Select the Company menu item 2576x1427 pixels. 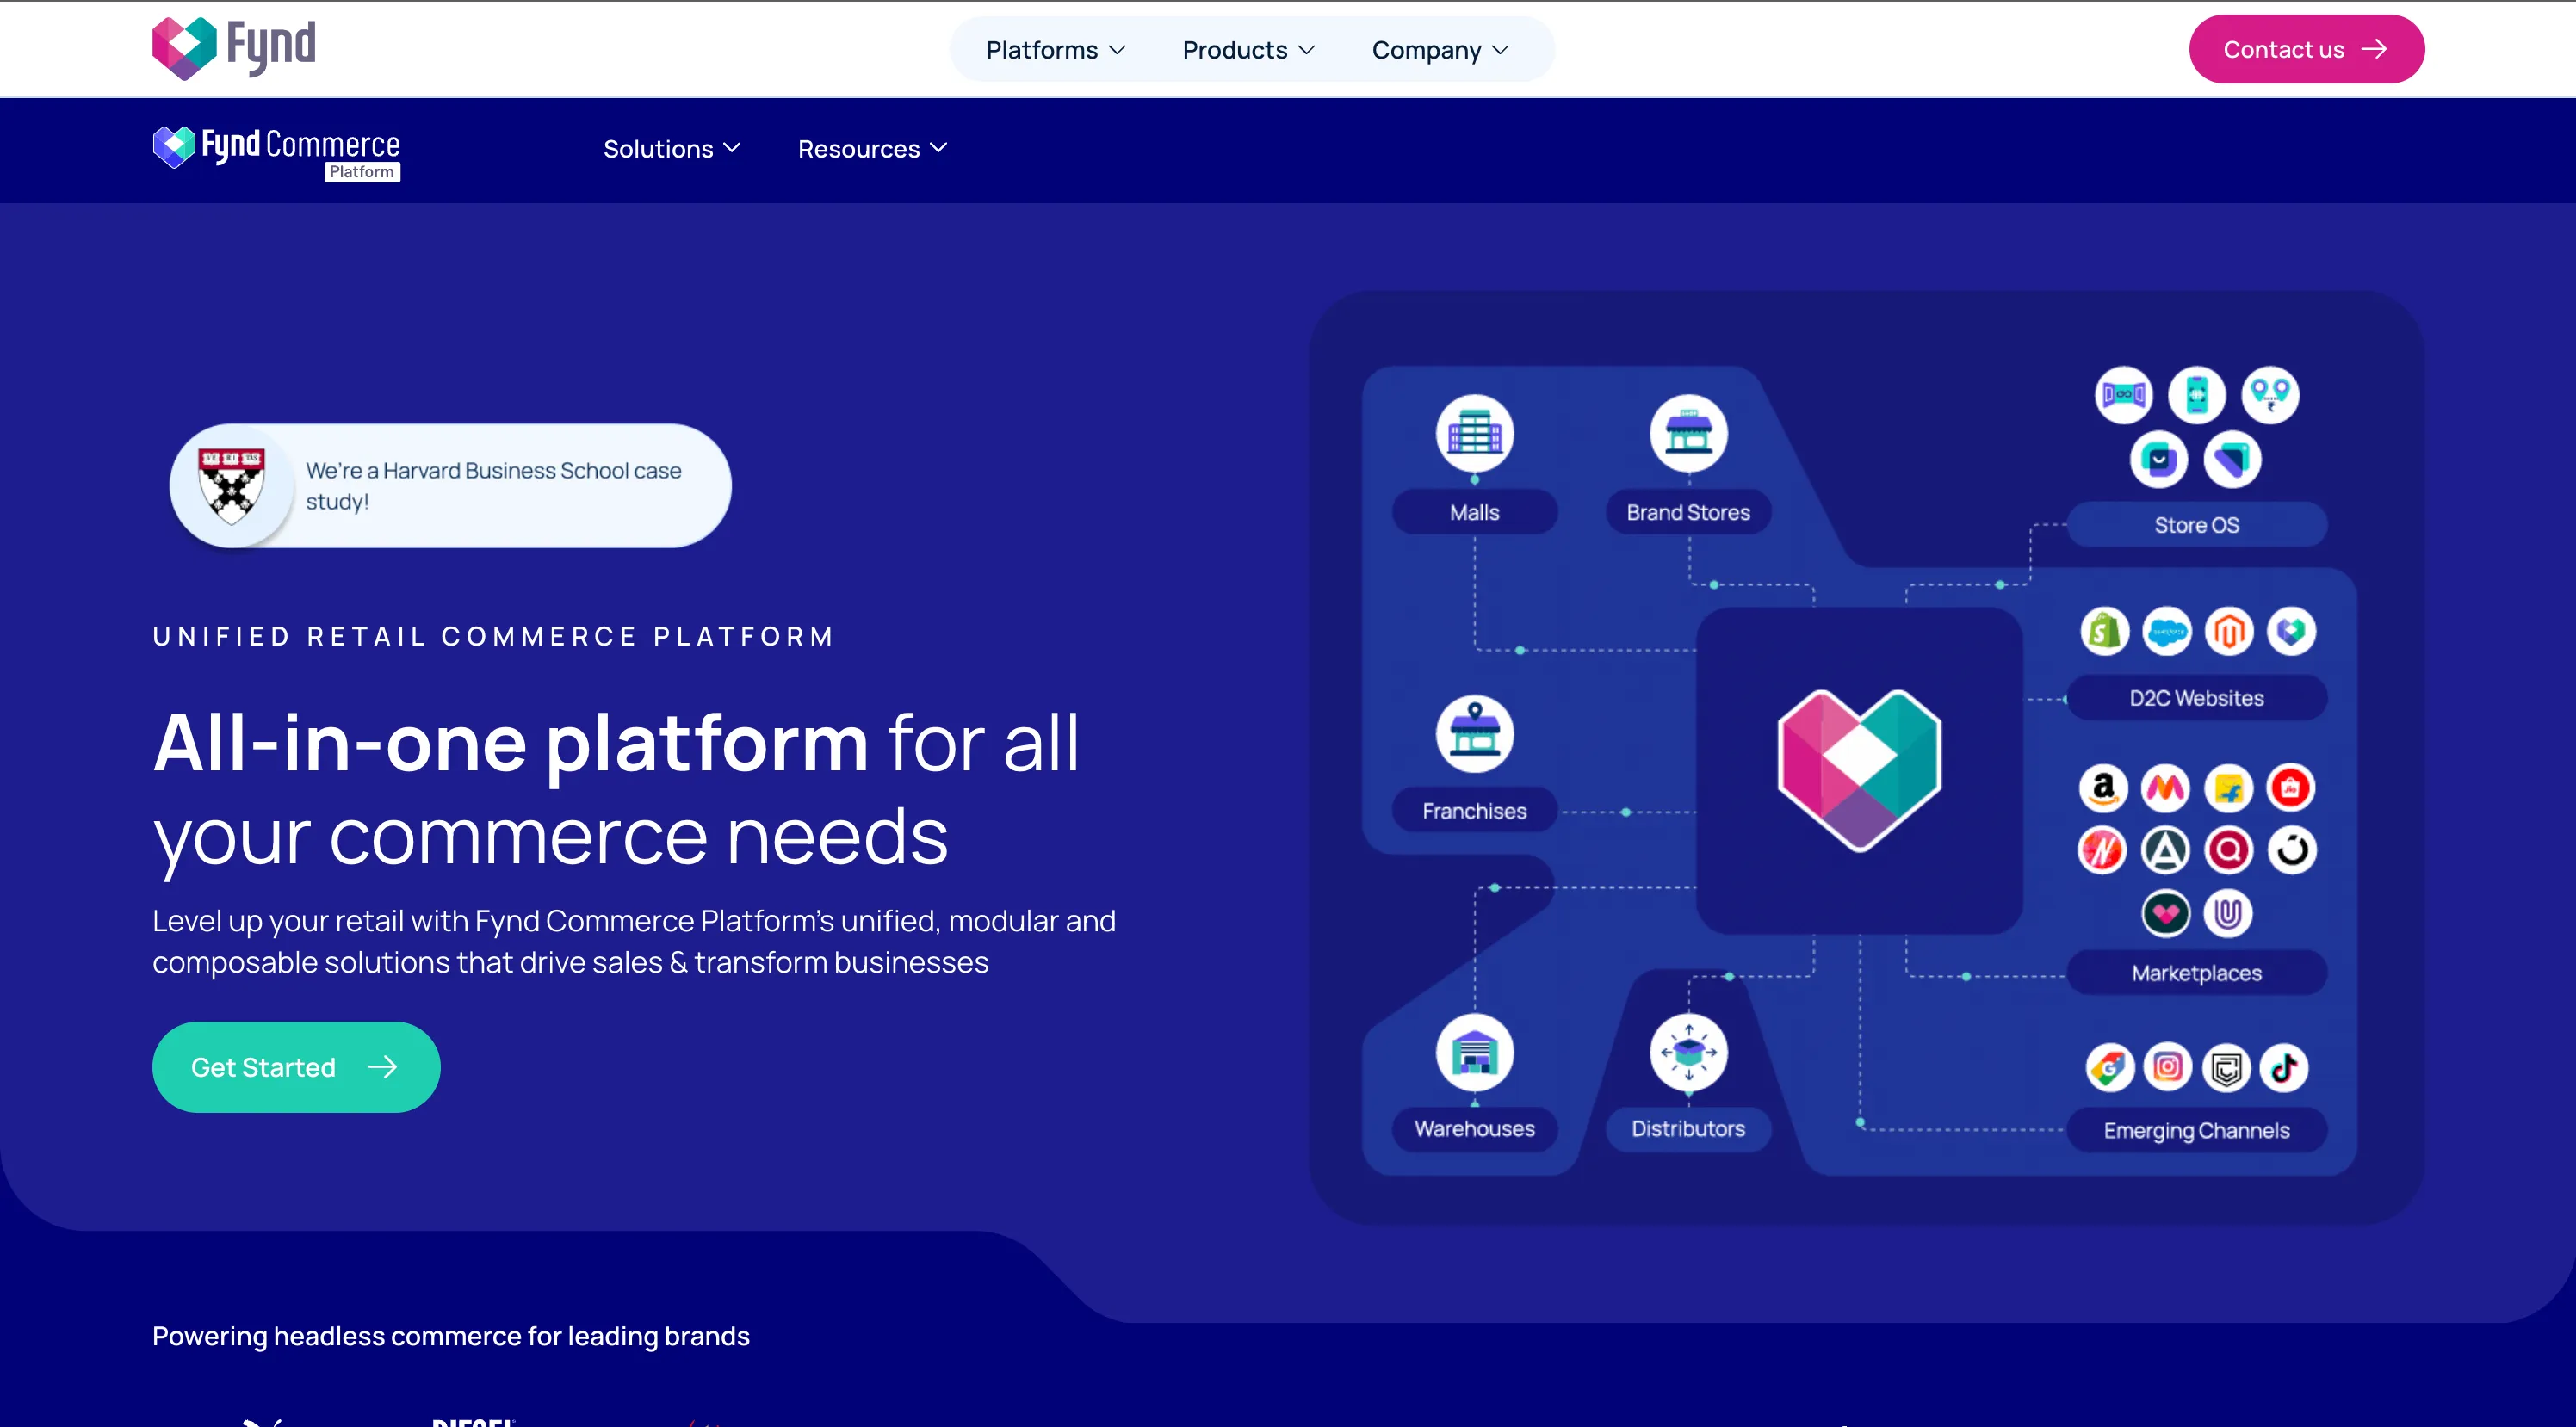coord(1440,49)
